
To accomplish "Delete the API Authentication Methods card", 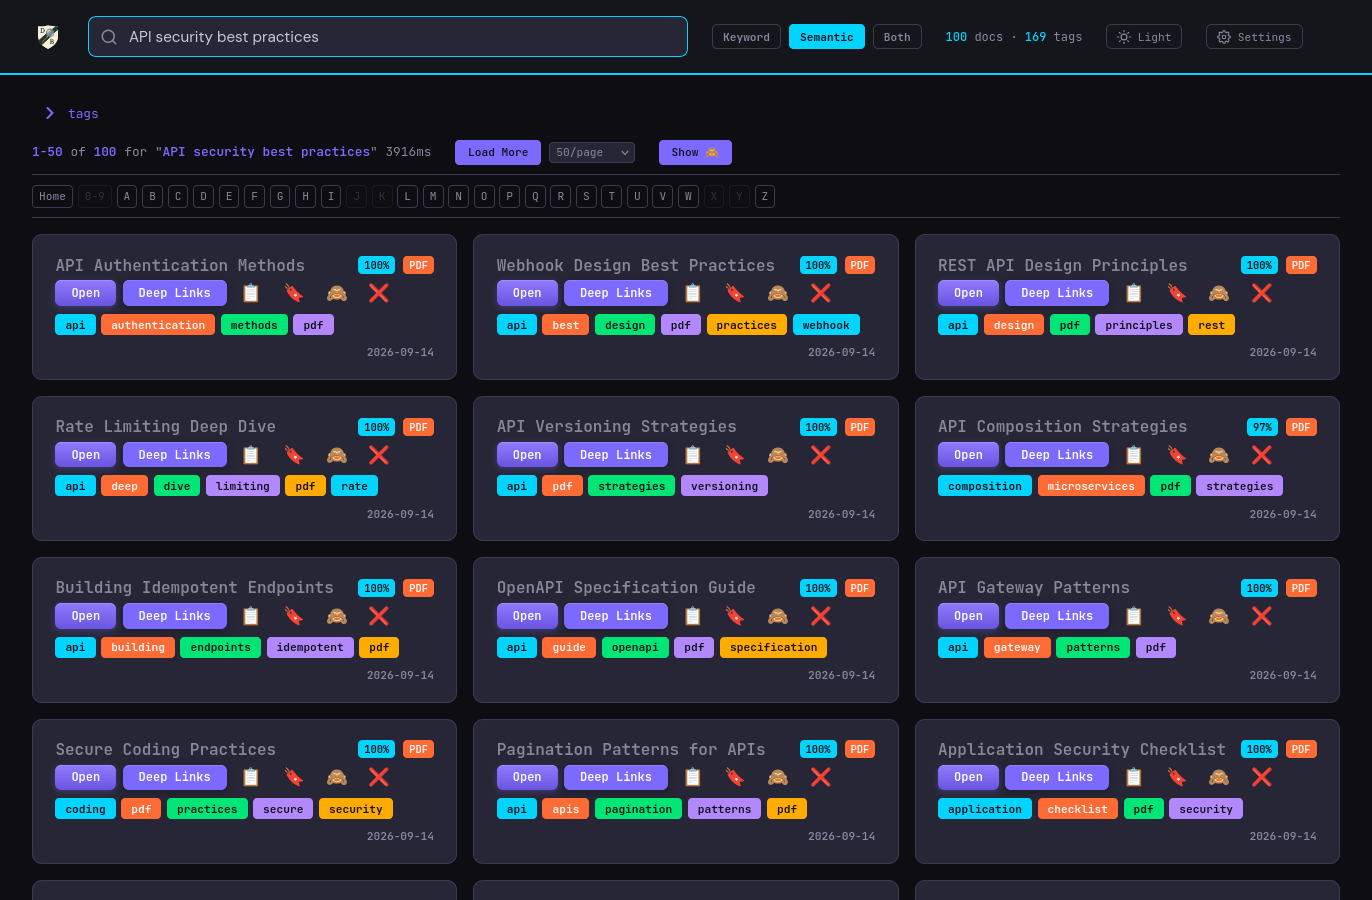I will (x=379, y=293).
